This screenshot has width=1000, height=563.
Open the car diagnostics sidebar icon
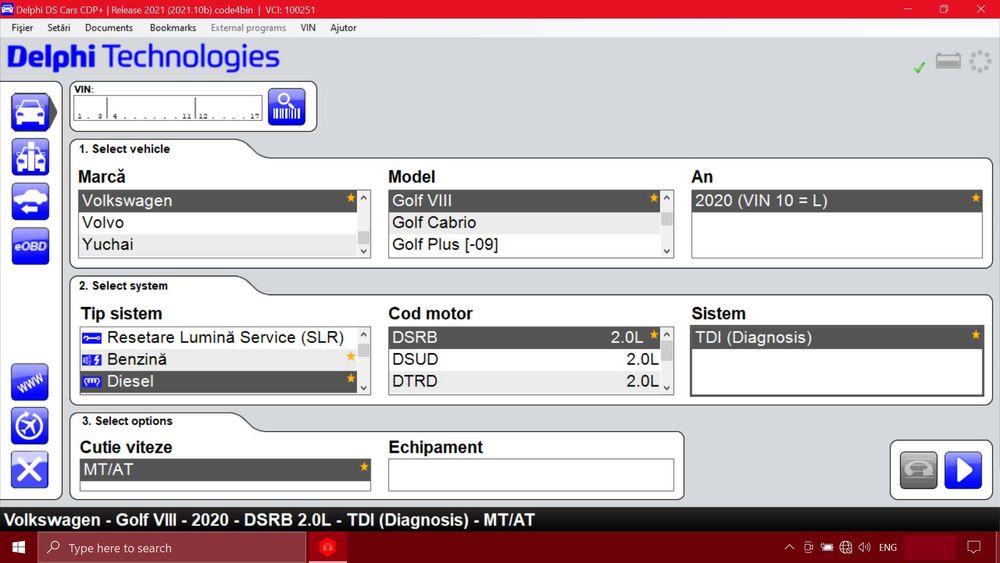click(x=30, y=112)
